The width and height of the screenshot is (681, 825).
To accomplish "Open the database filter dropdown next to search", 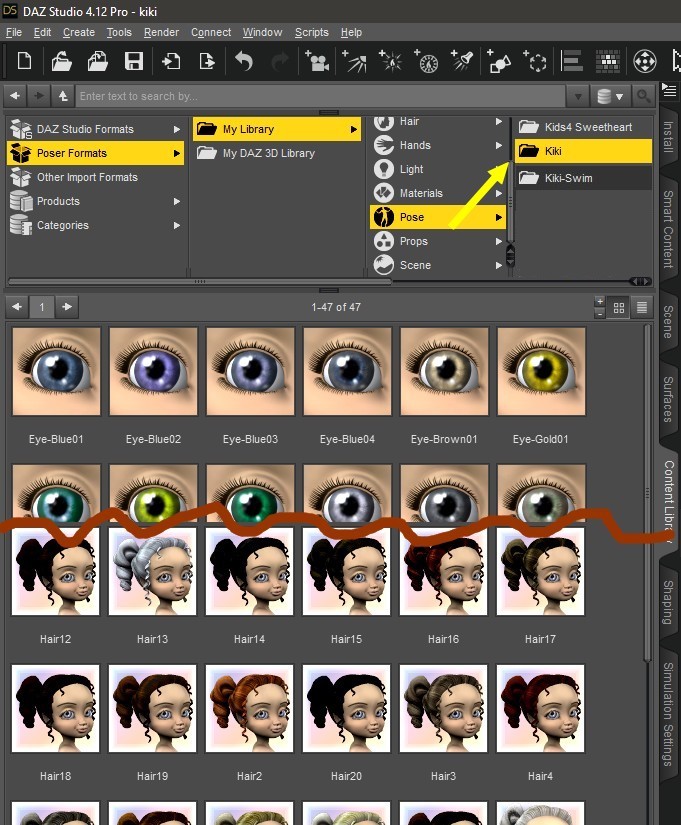I will [610, 96].
